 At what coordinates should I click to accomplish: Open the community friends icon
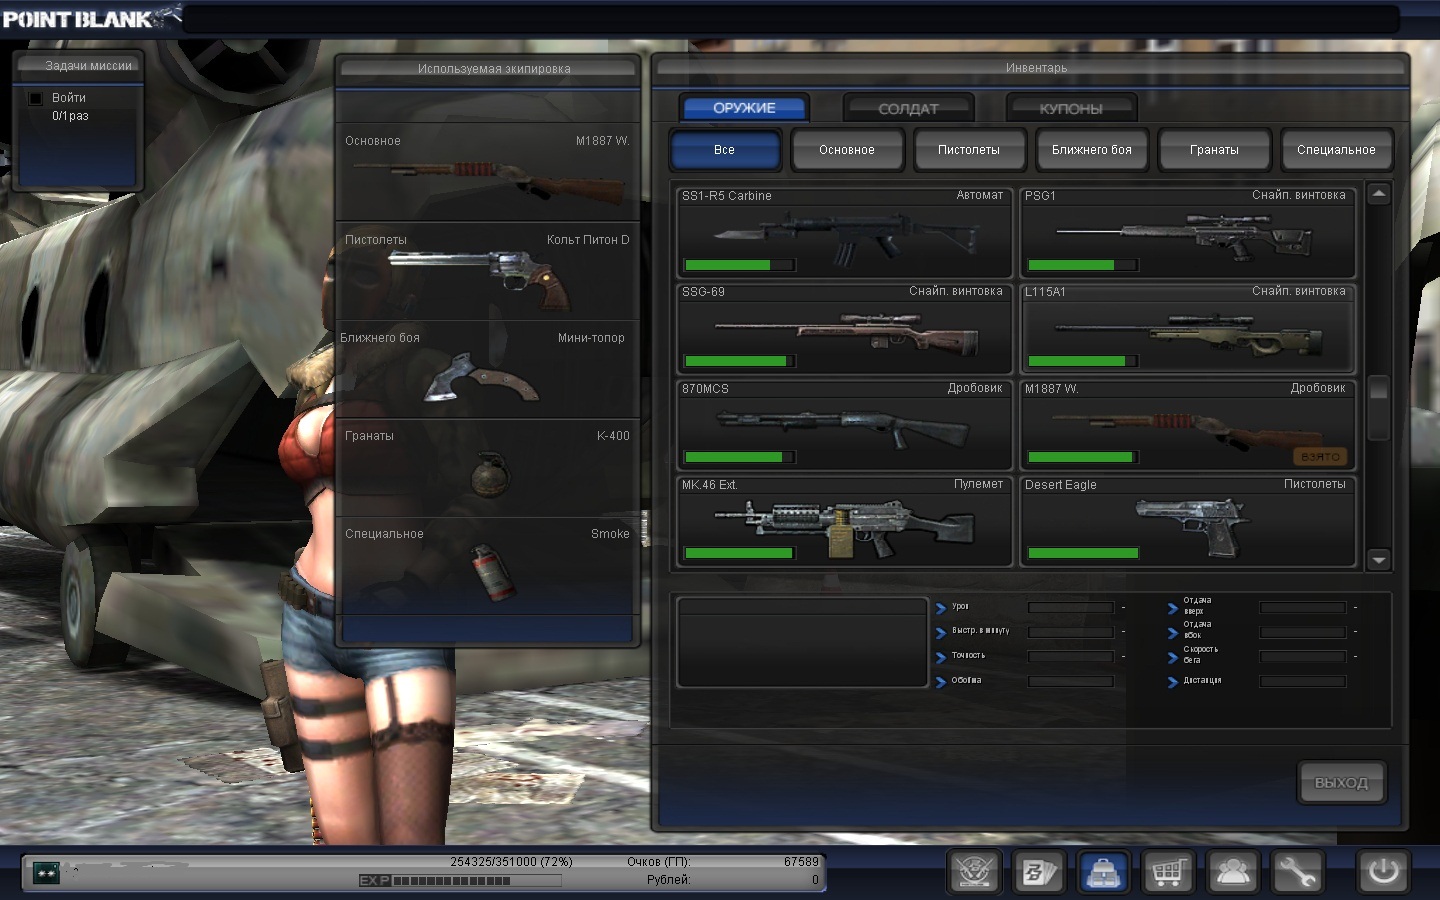coord(1232,873)
